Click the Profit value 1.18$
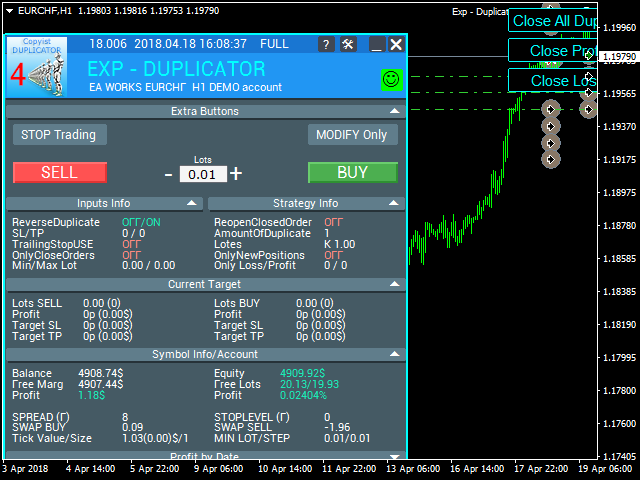 [x=91, y=395]
